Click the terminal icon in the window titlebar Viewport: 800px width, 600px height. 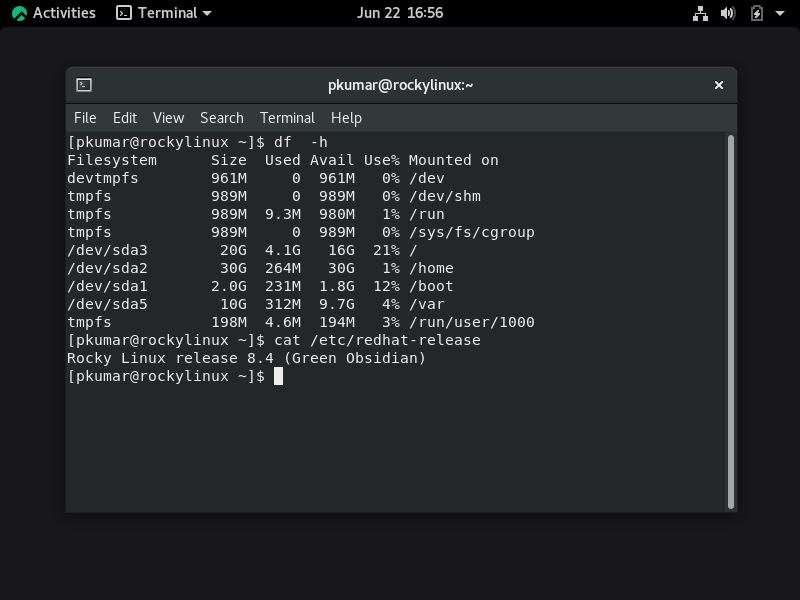(x=83, y=85)
